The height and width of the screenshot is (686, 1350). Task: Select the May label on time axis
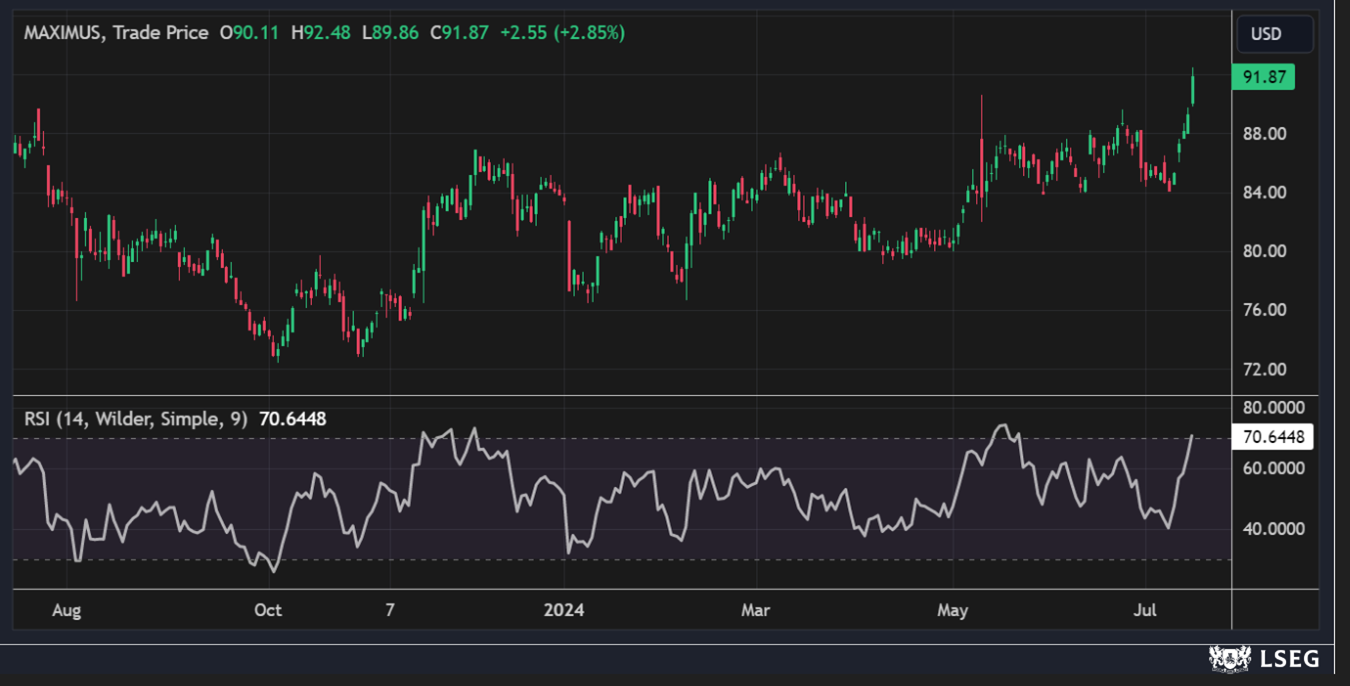click(953, 610)
